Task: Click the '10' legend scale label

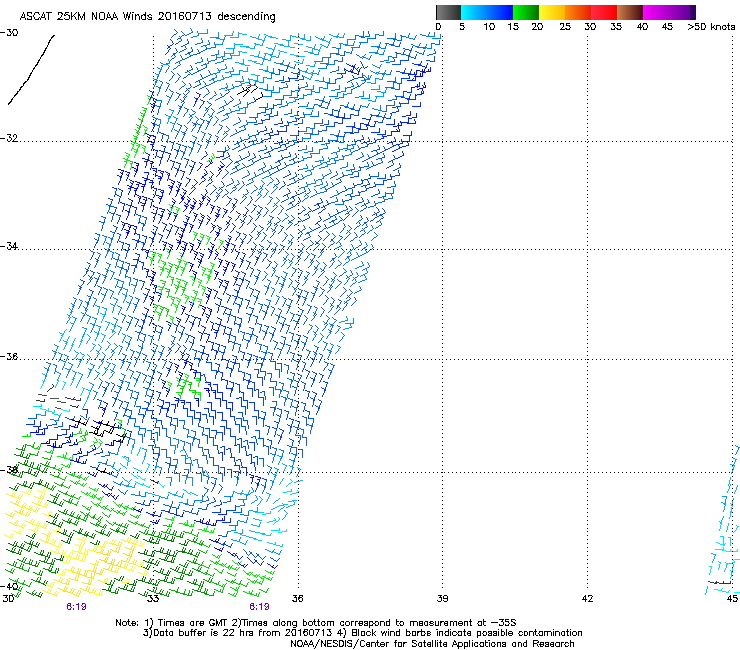Action: 489,27
